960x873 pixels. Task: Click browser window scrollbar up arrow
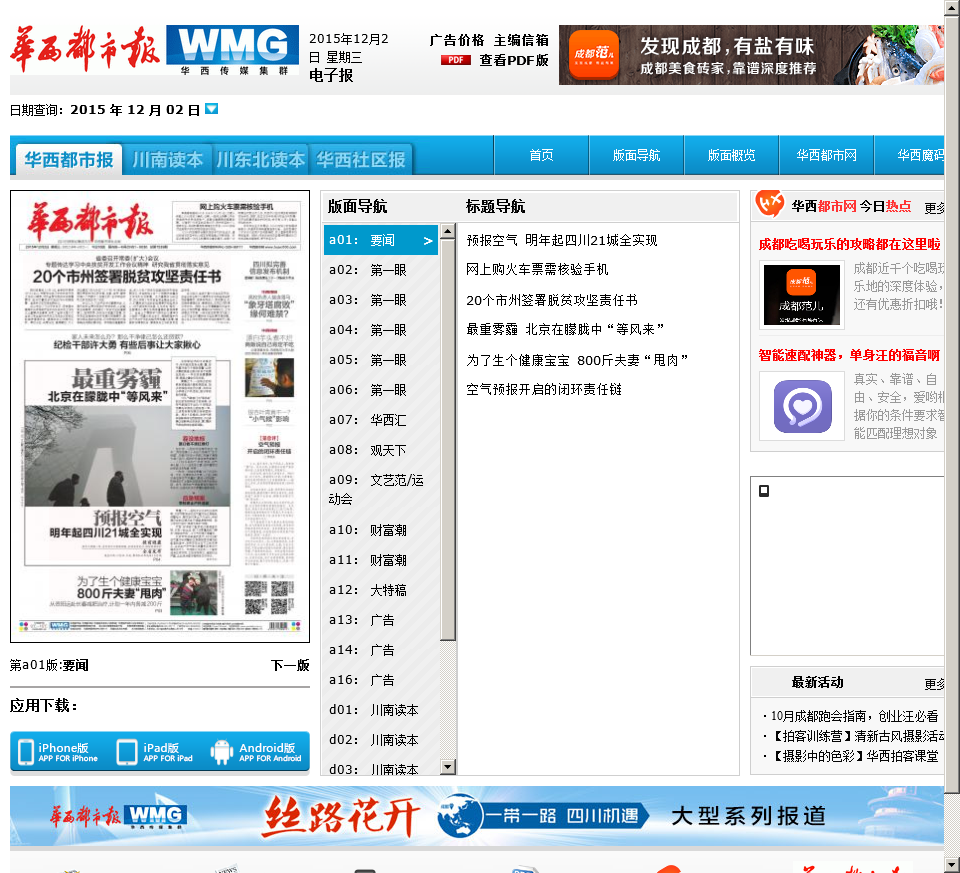coord(952,7)
